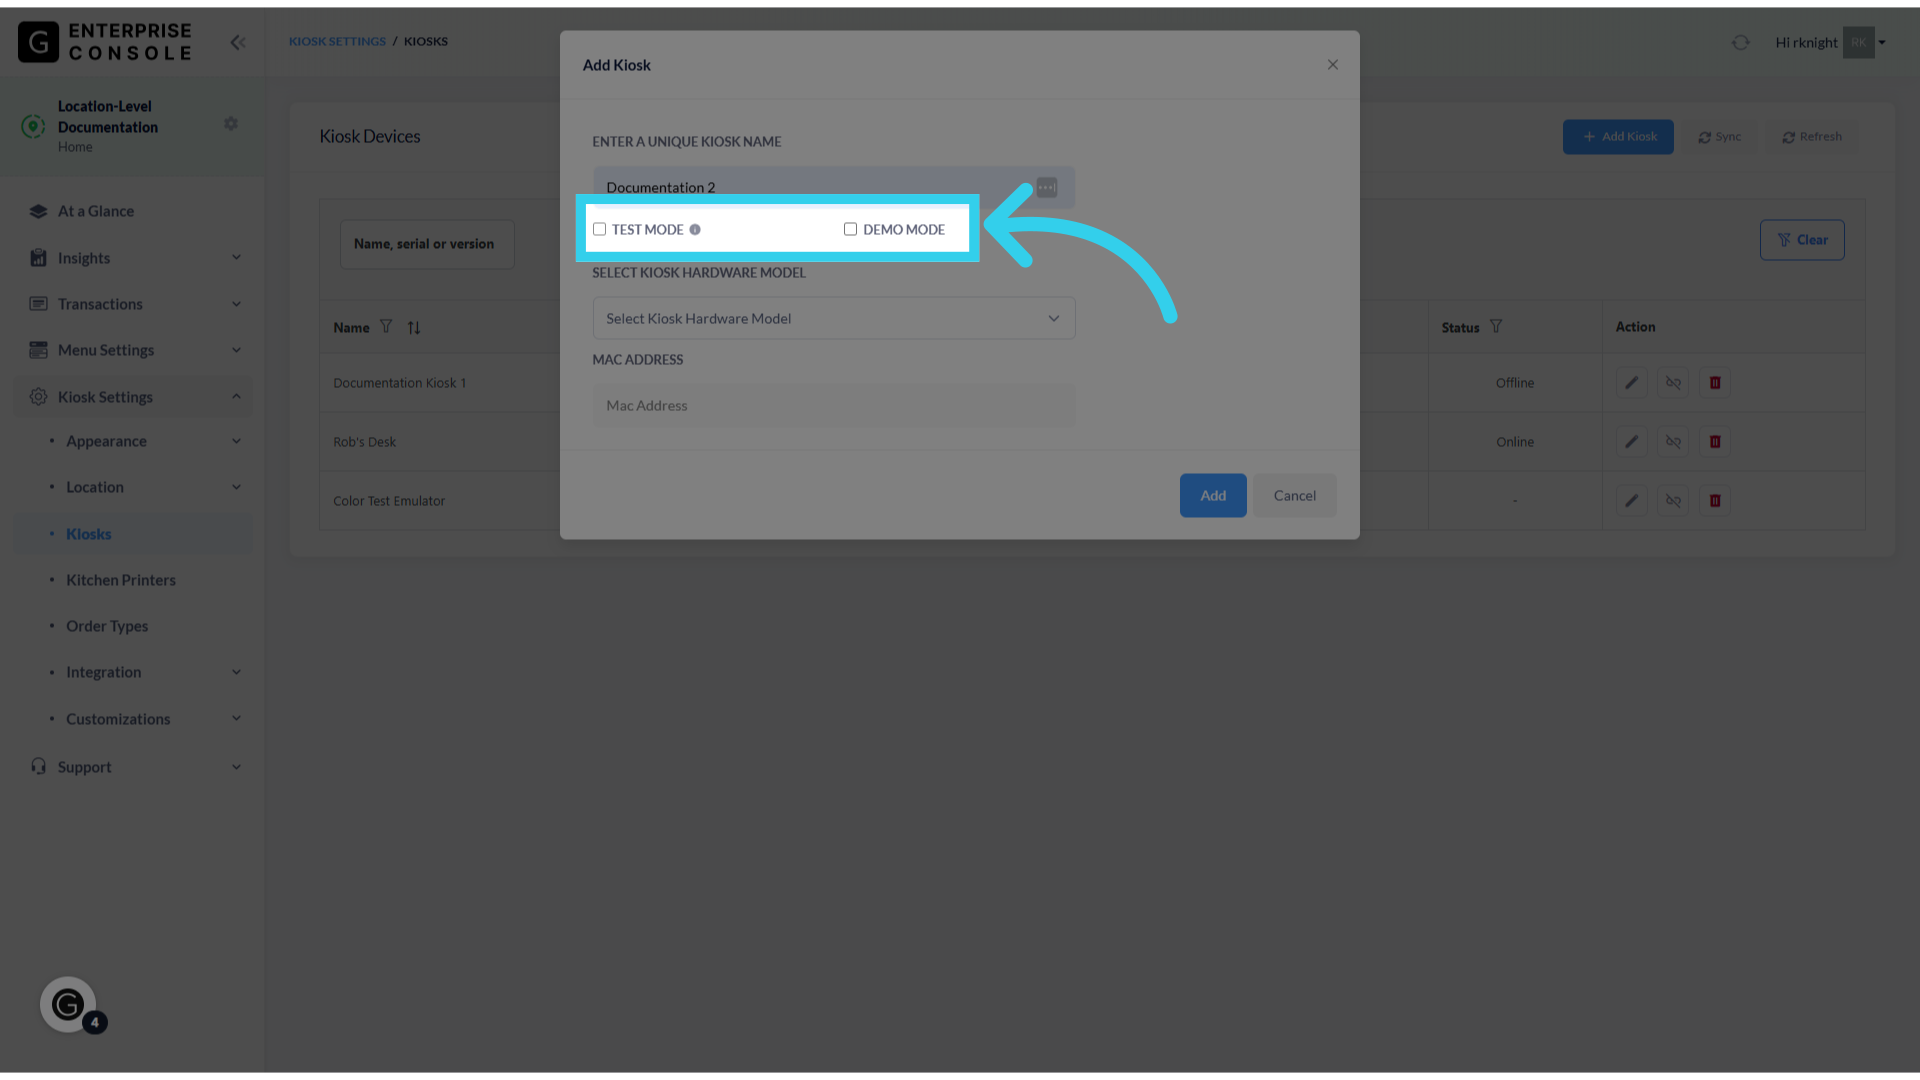Open the rknight user menu
1920x1080 pixels.
point(1830,42)
